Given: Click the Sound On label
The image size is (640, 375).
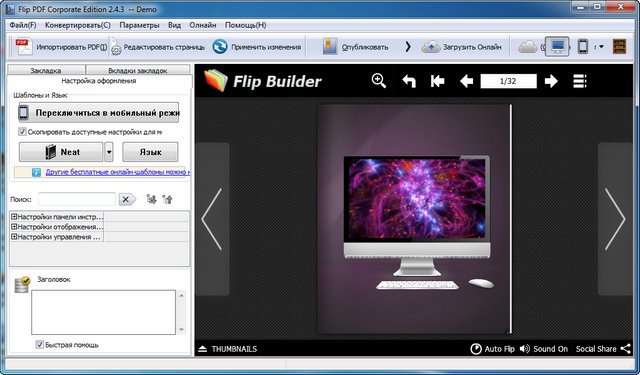Looking at the screenshot, I should (550, 349).
